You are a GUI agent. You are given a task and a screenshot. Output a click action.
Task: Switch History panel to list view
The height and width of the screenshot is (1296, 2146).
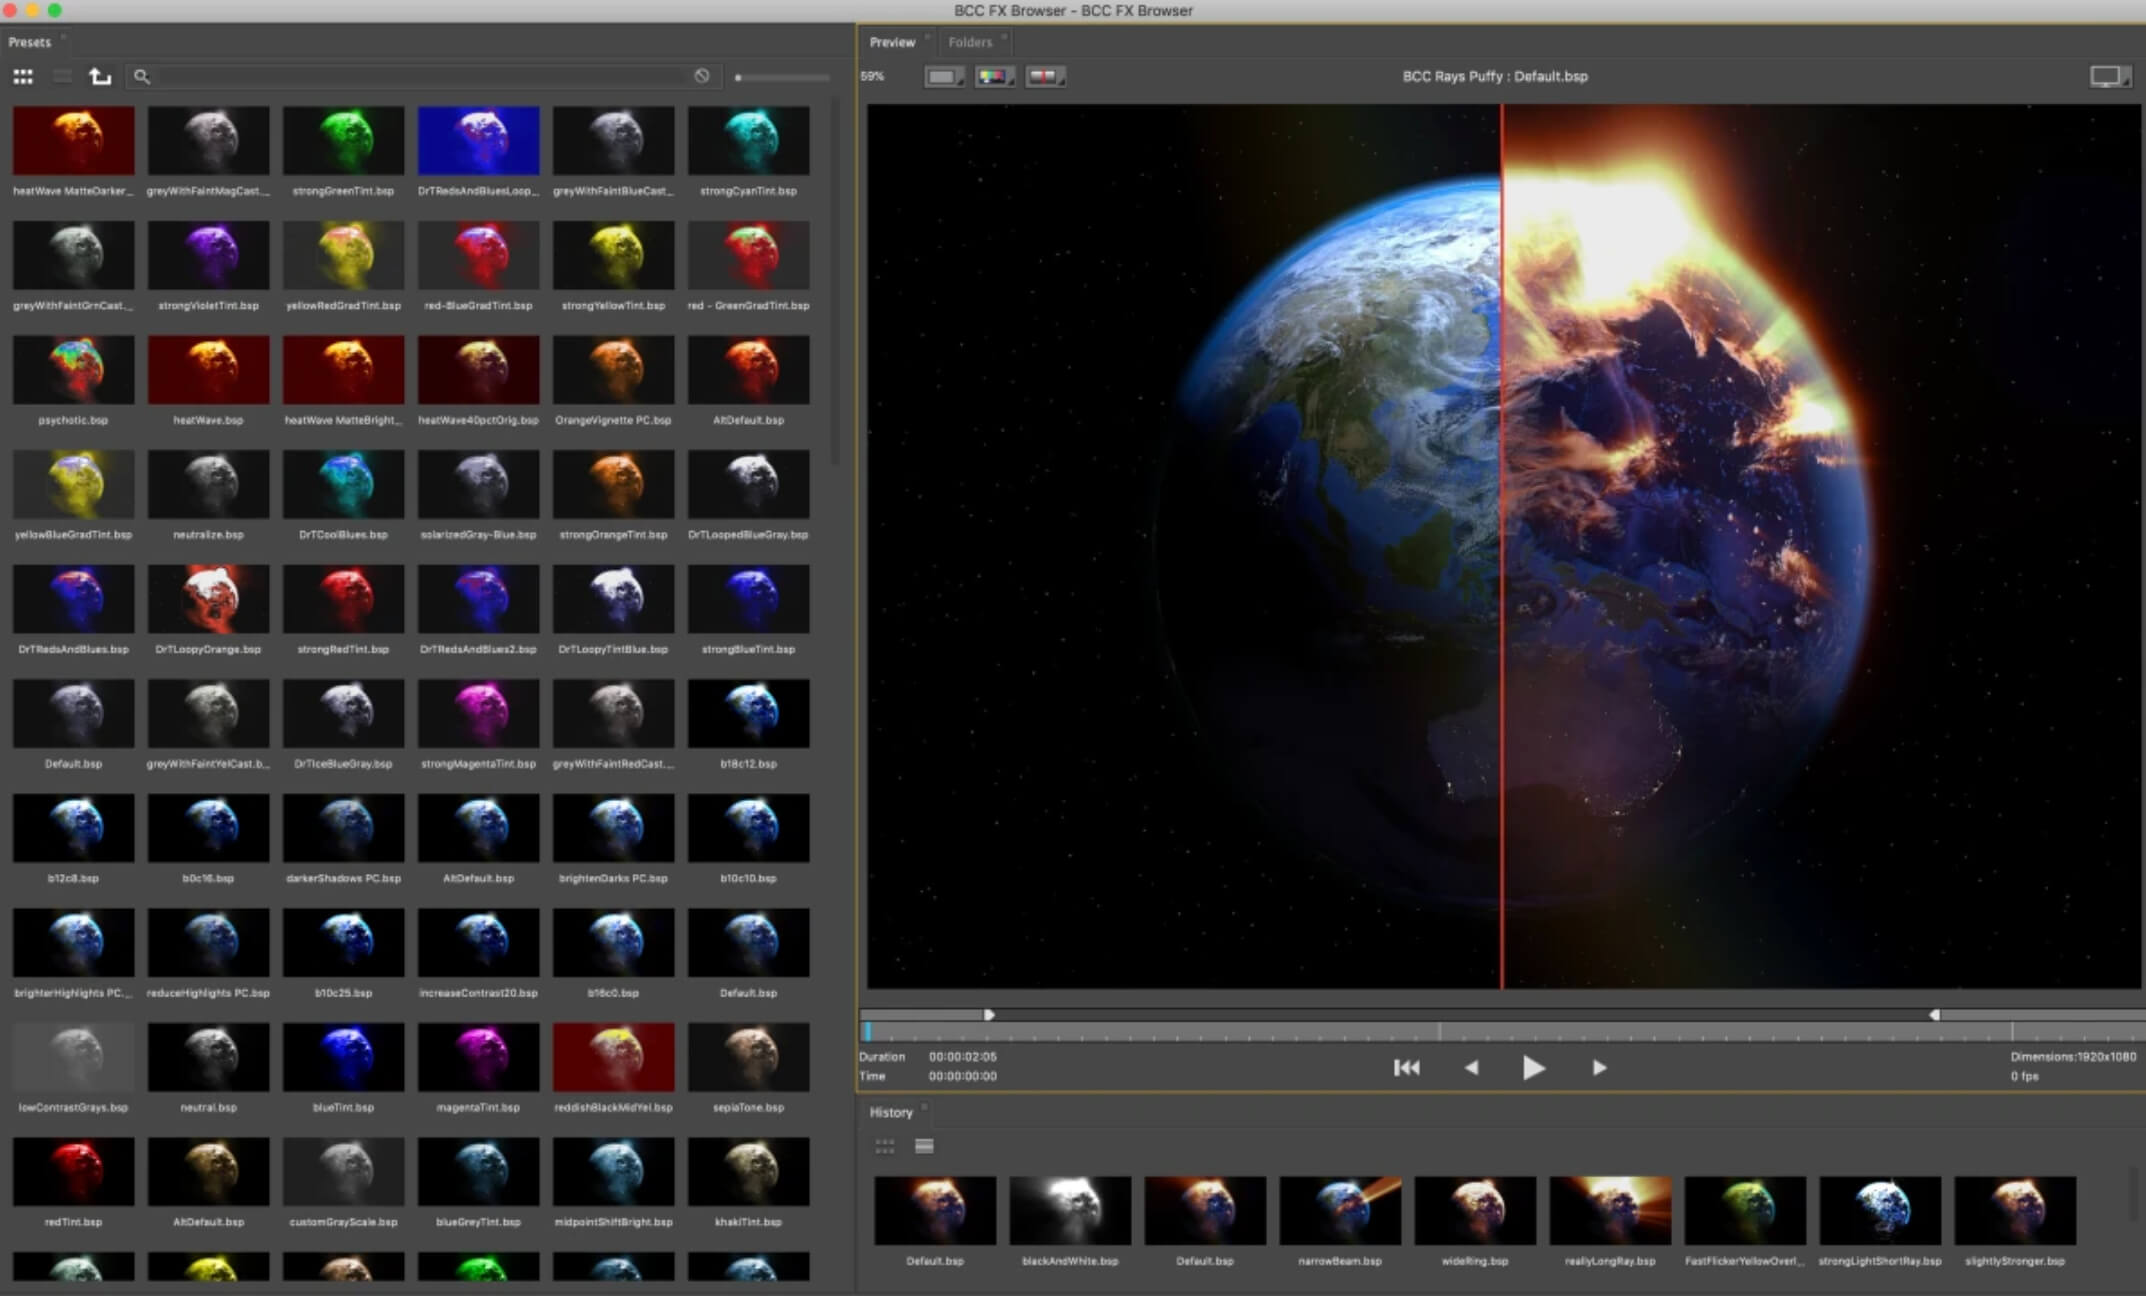924,1146
